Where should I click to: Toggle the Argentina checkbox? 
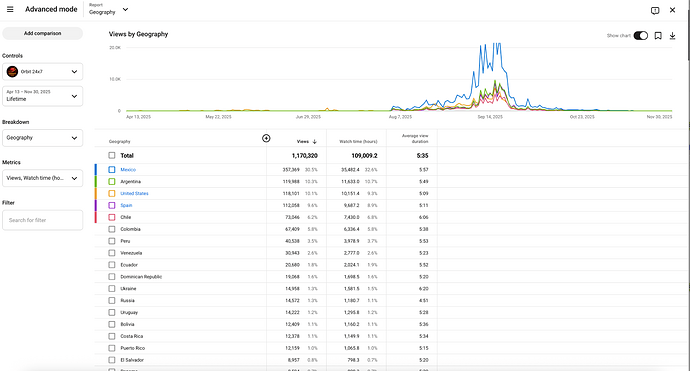click(112, 181)
